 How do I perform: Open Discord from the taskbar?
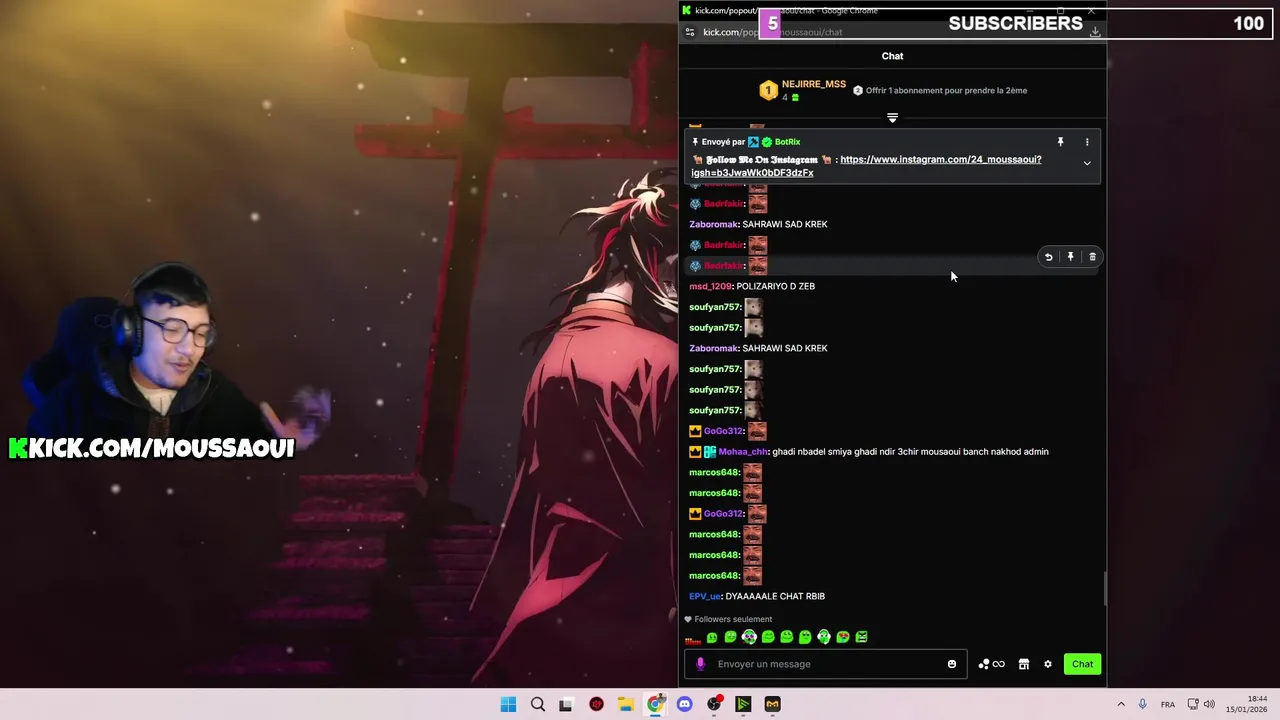(684, 704)
